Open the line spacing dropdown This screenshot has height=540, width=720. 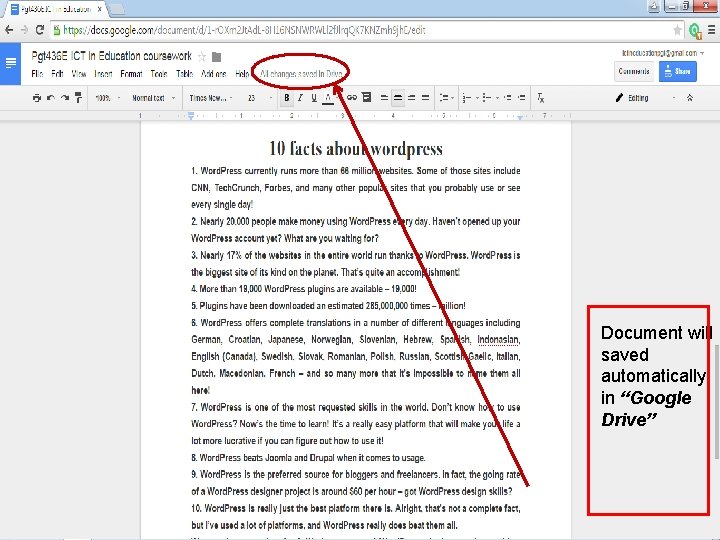[x=446, y=98]
